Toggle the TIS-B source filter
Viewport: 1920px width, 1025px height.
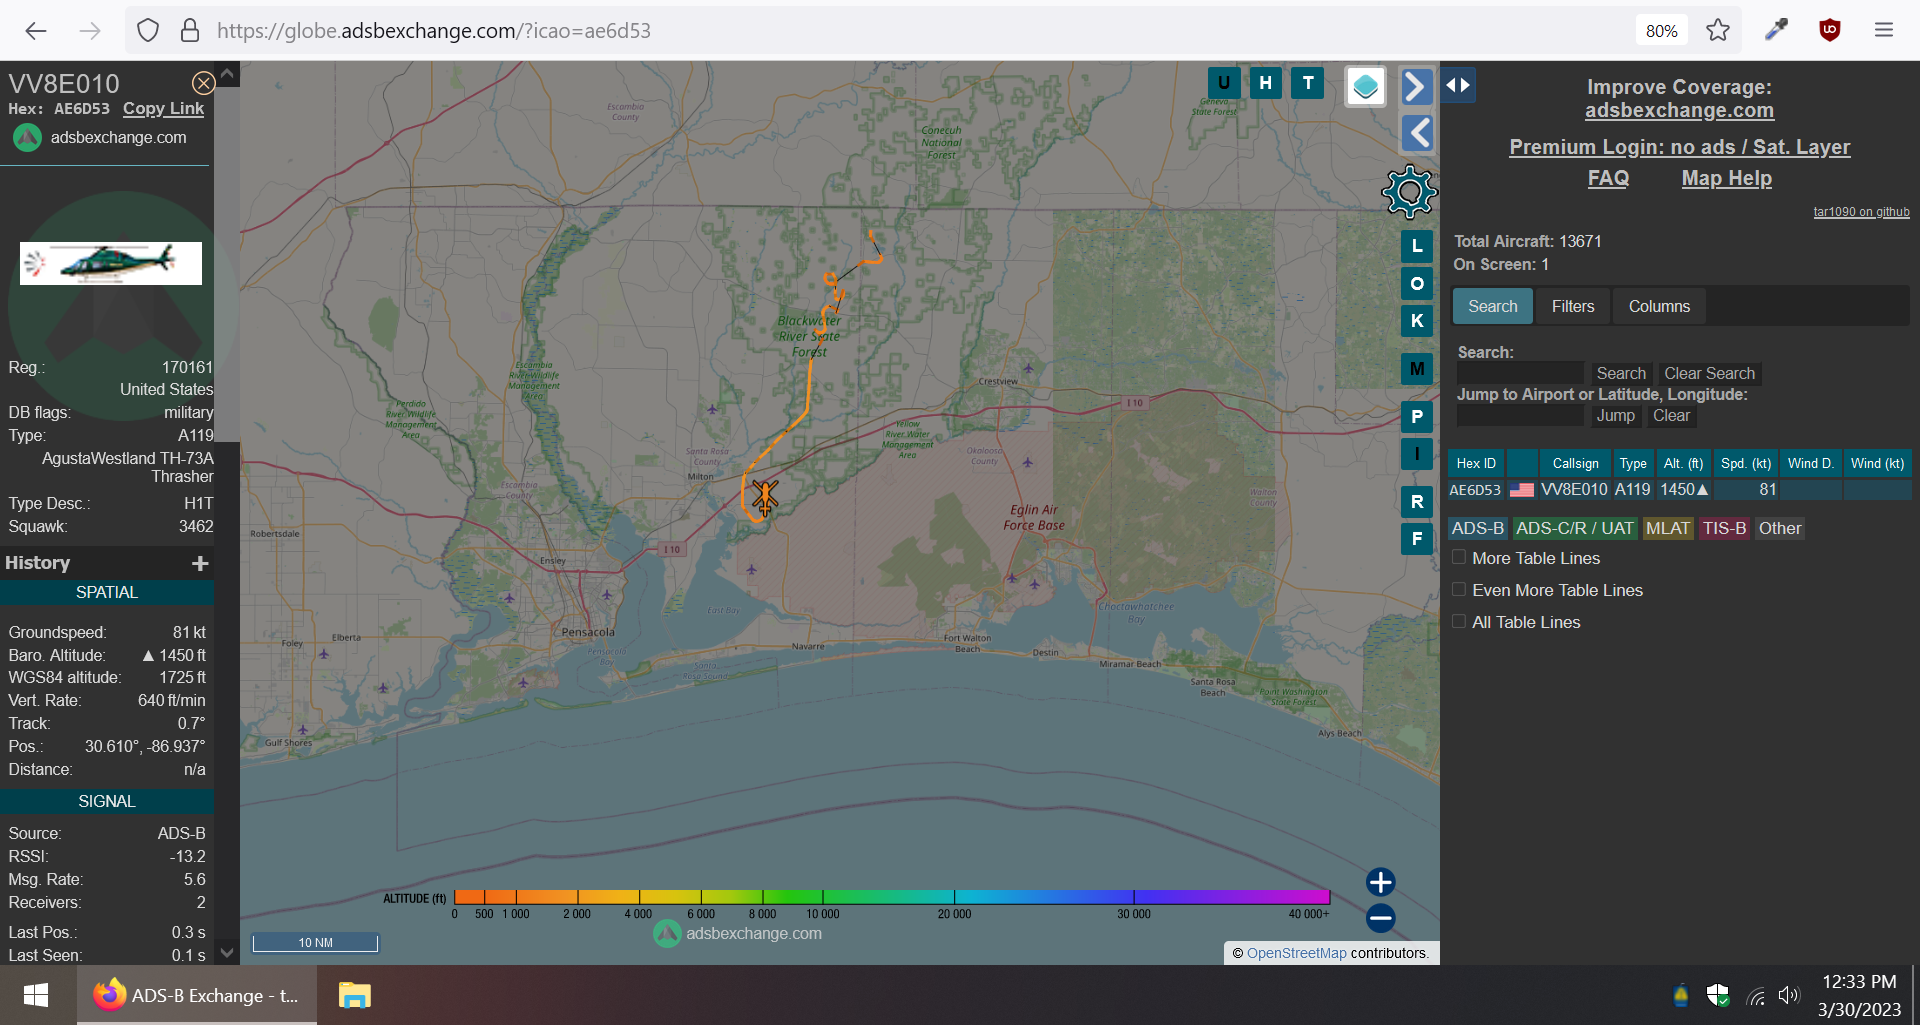click(x=1725, y=529)
